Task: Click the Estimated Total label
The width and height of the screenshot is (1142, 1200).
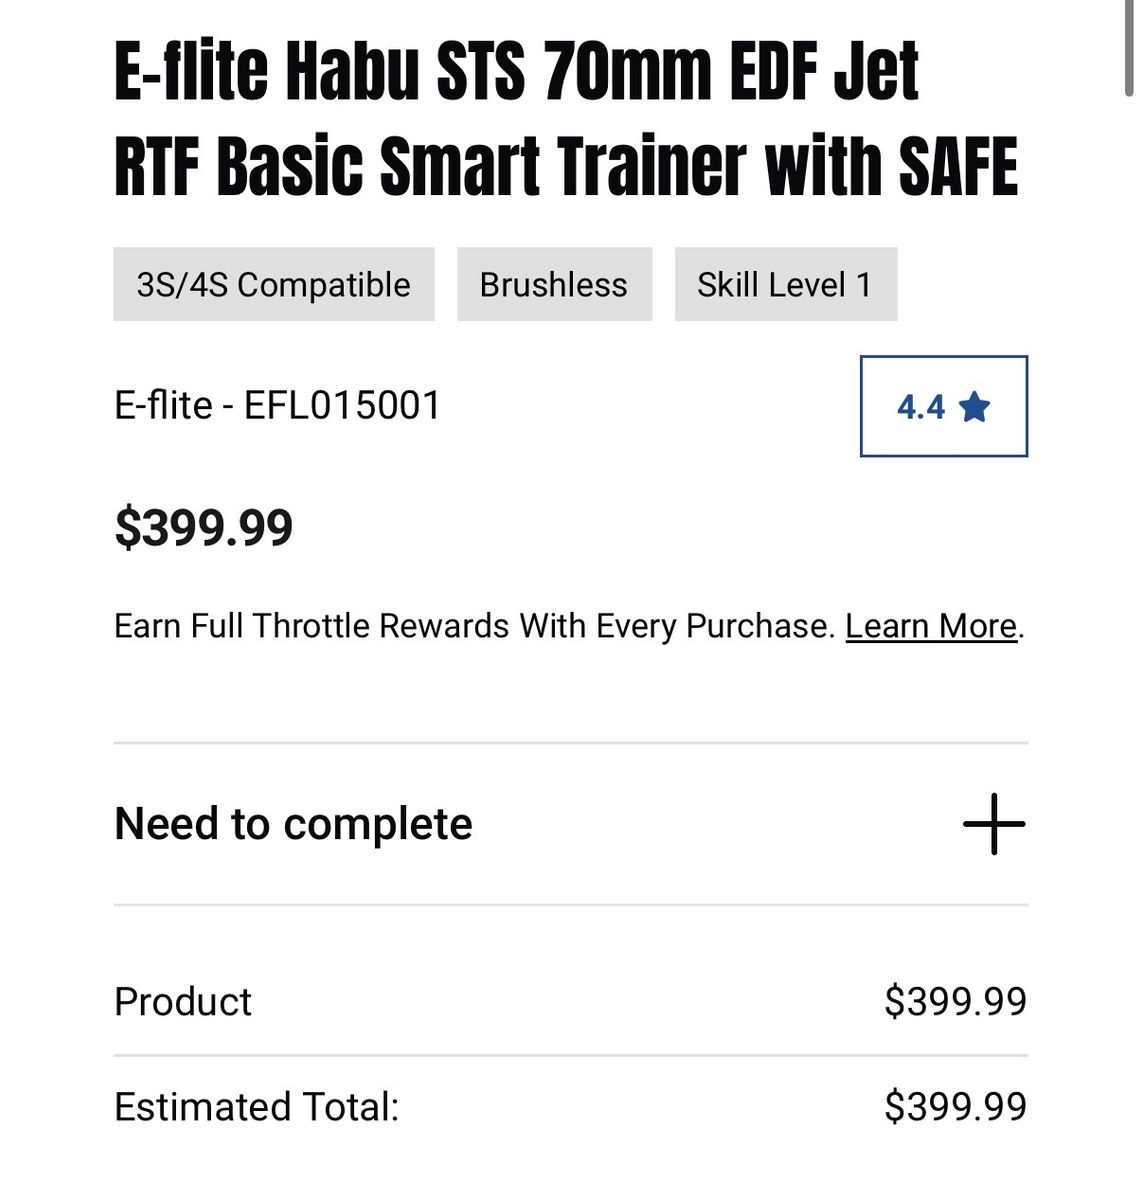Action: click(257, 1107)
